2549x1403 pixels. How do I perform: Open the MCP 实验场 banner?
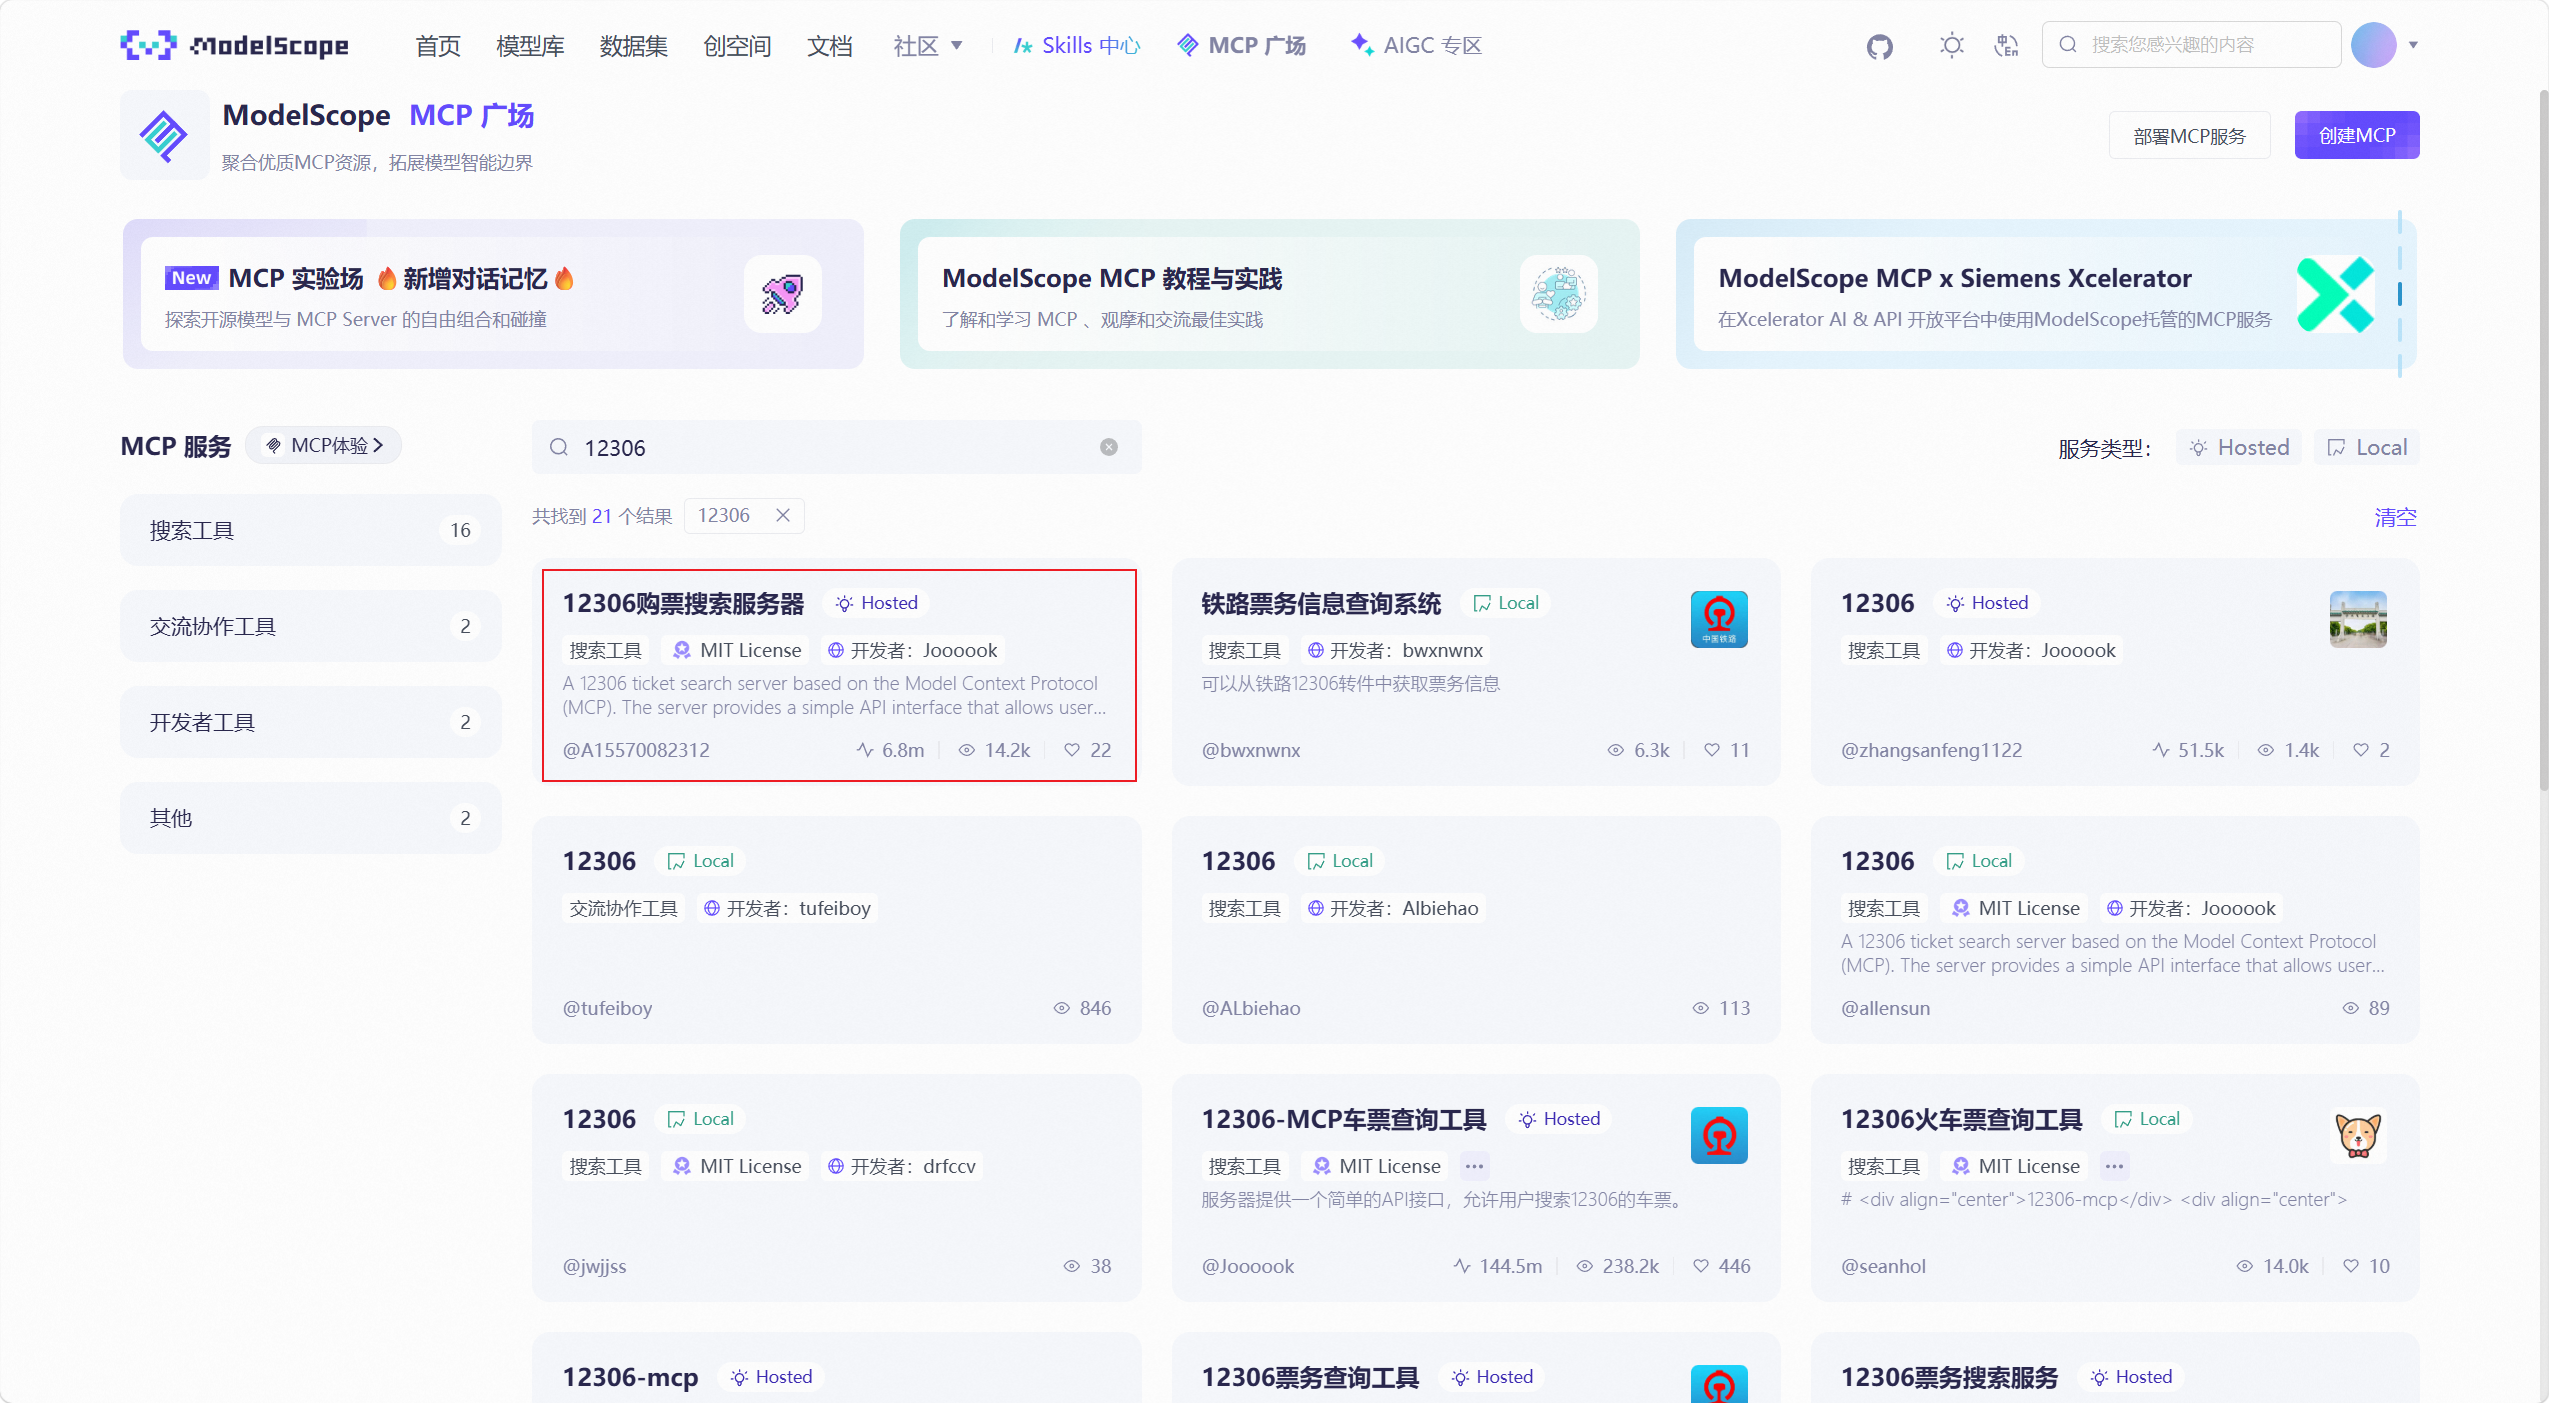click(493, 294)
